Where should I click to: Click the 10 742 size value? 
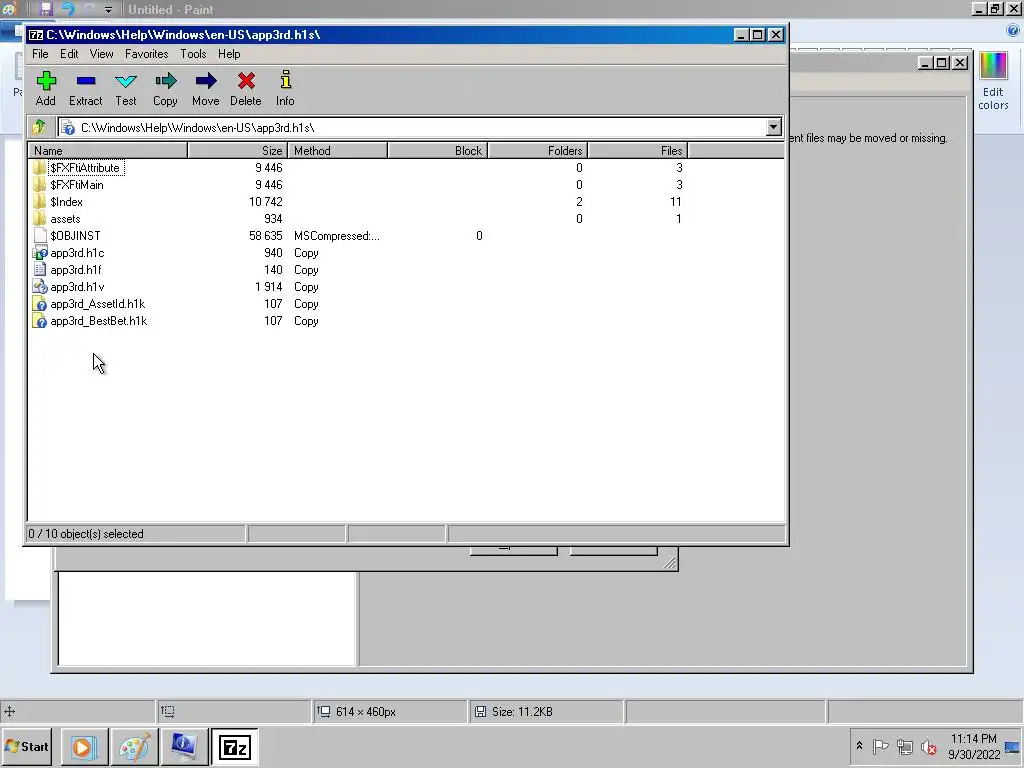tap(266, 202)
